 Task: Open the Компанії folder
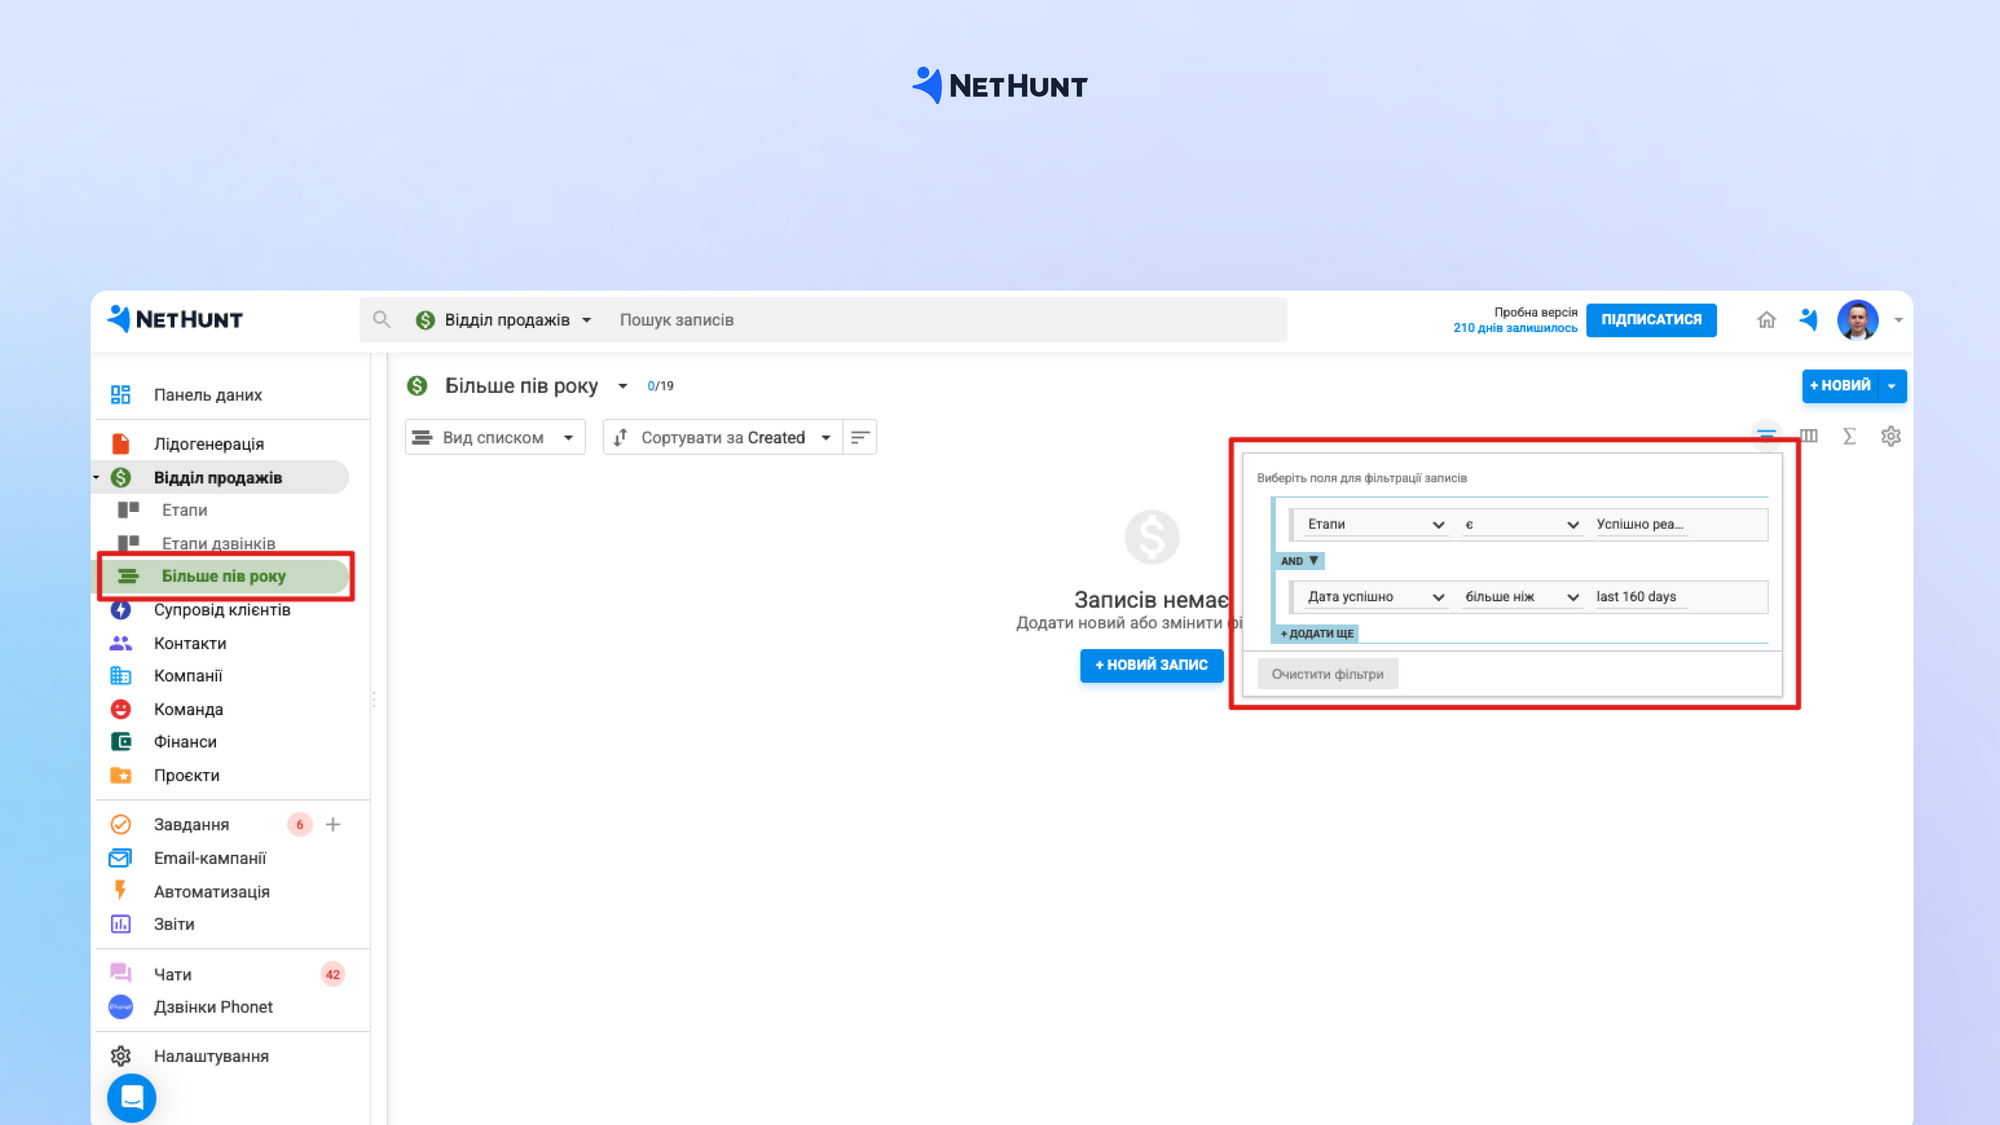tap(188, 676)
